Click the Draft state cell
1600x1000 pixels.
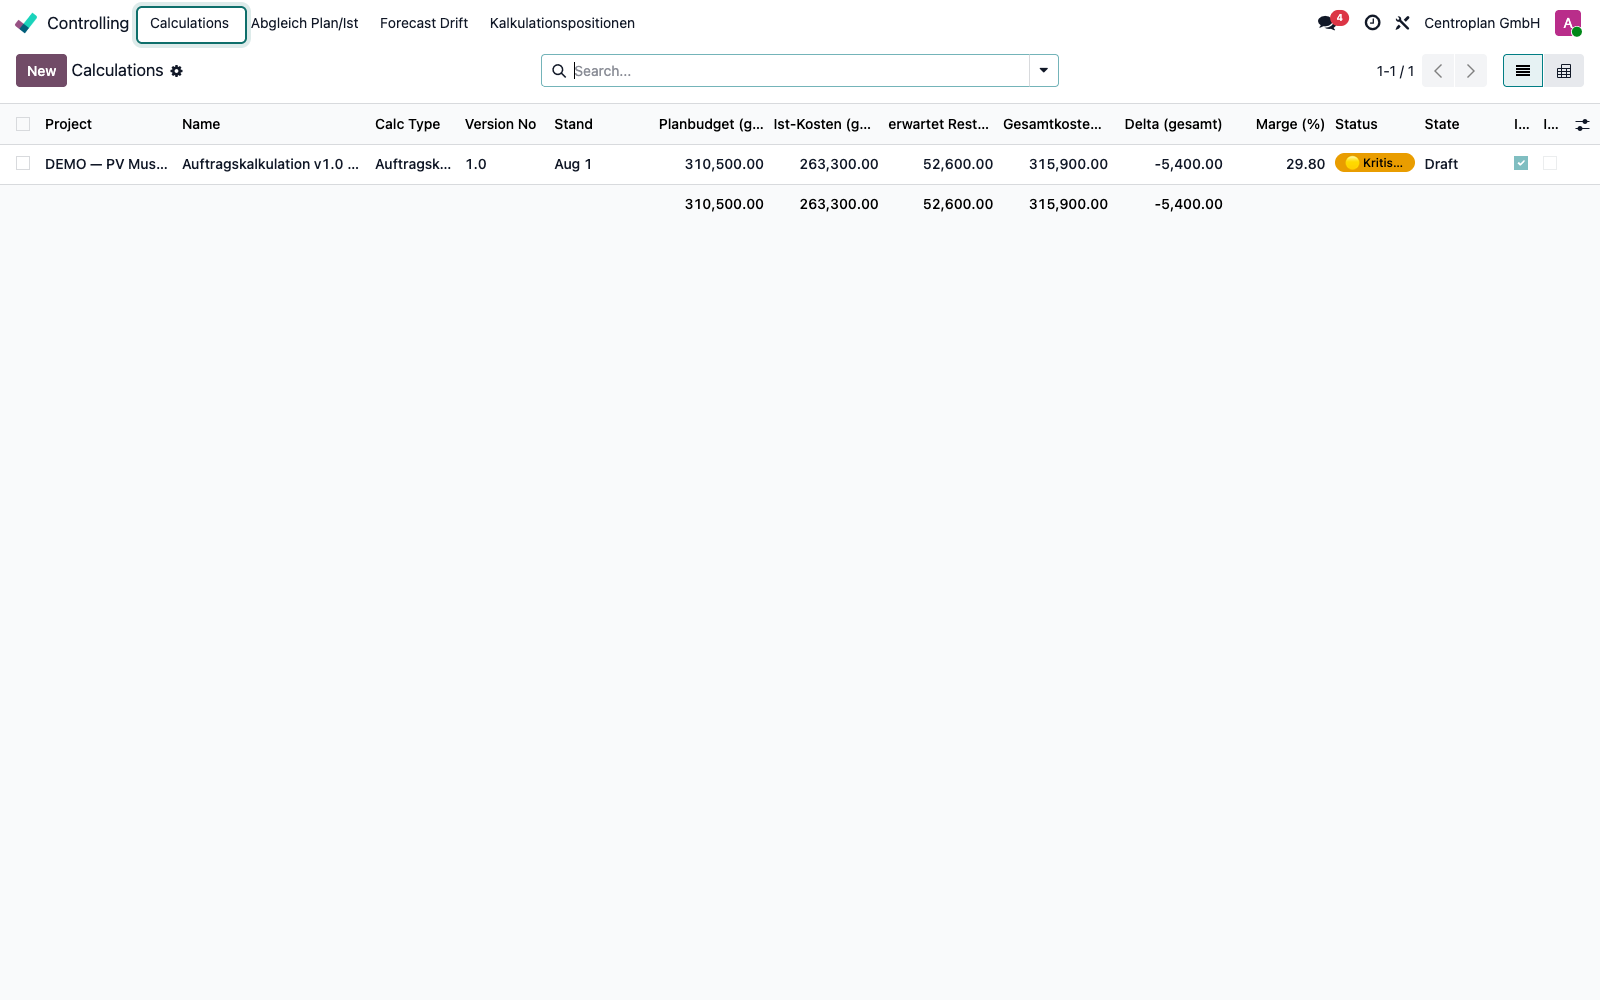click(x=1441, y=164)
